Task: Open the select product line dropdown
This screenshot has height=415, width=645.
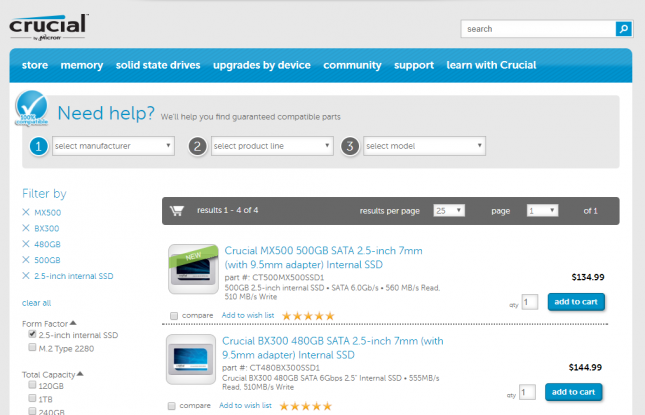Action: coord(272,146)
